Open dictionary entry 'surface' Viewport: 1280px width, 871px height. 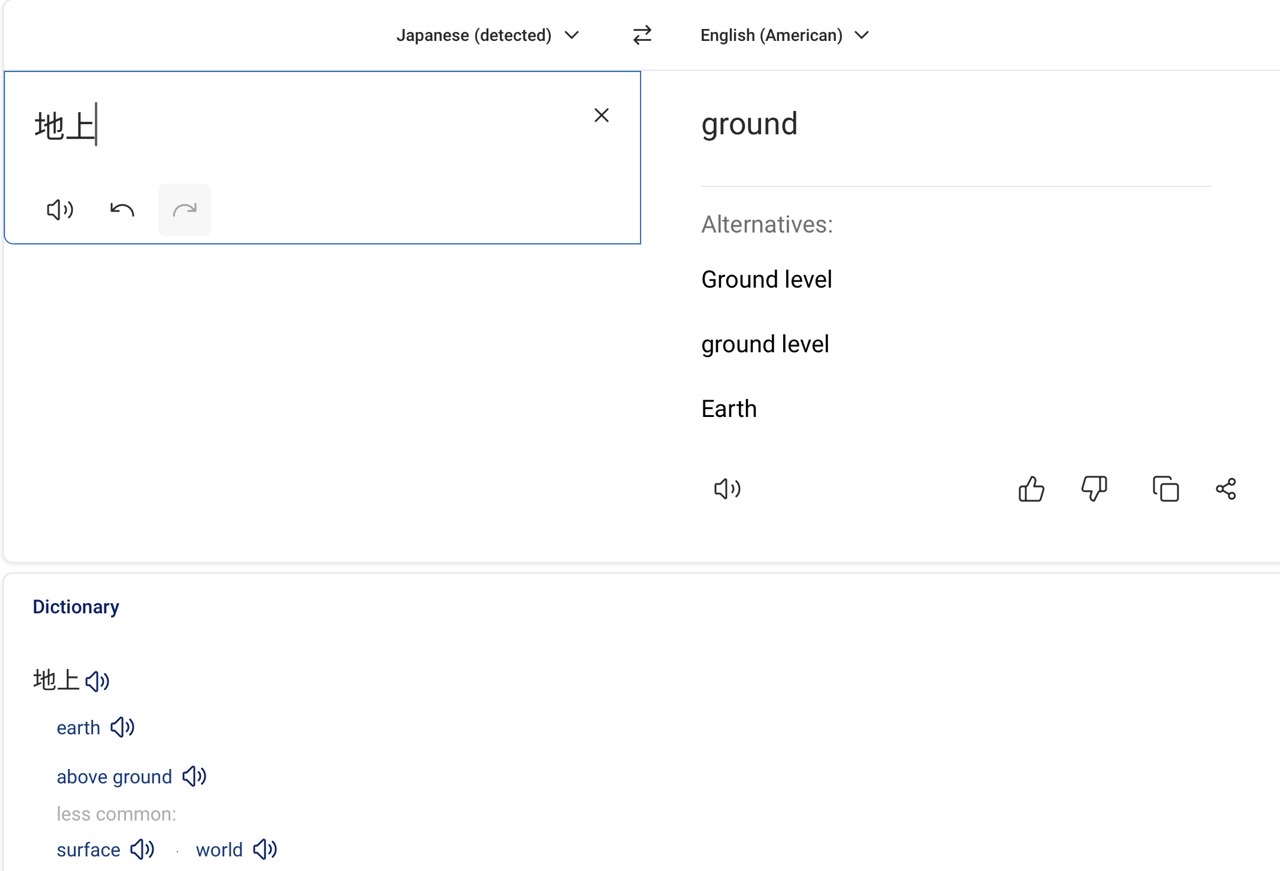point(88,850)
